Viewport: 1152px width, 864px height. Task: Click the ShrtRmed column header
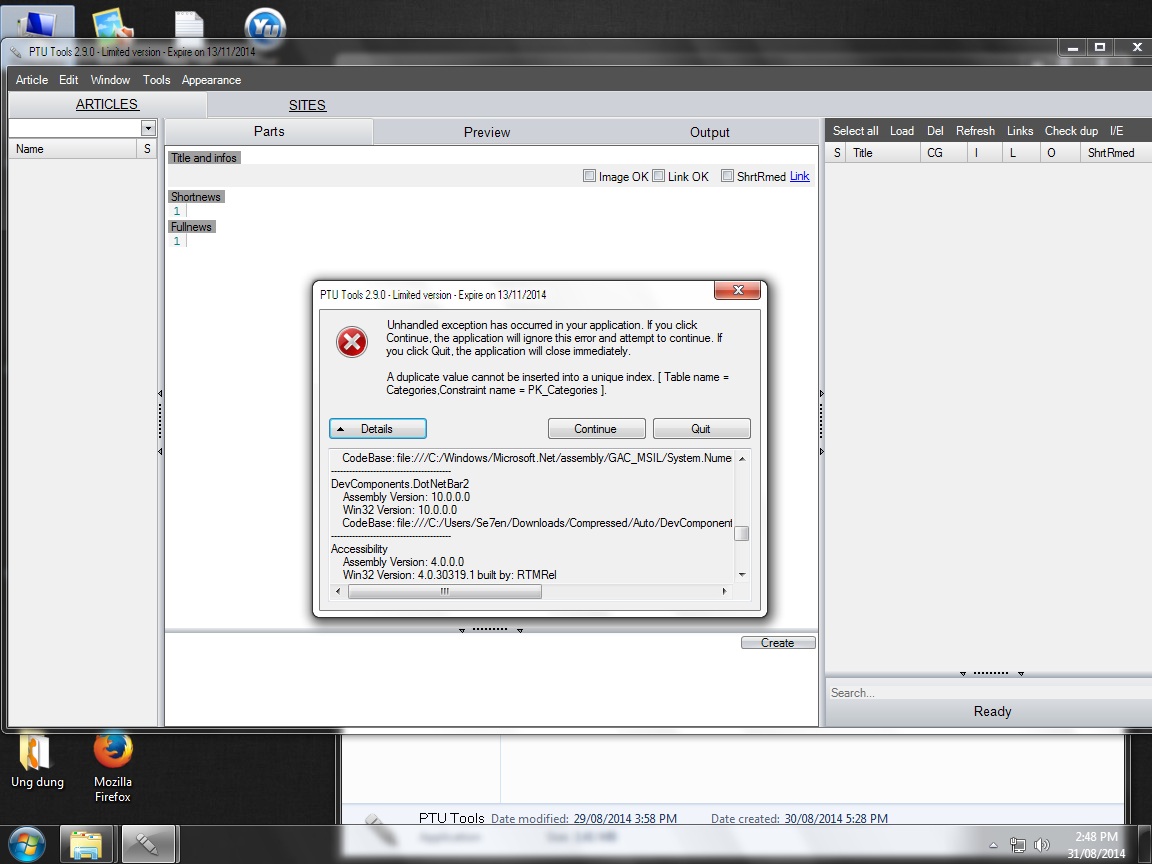[1115, 153]
